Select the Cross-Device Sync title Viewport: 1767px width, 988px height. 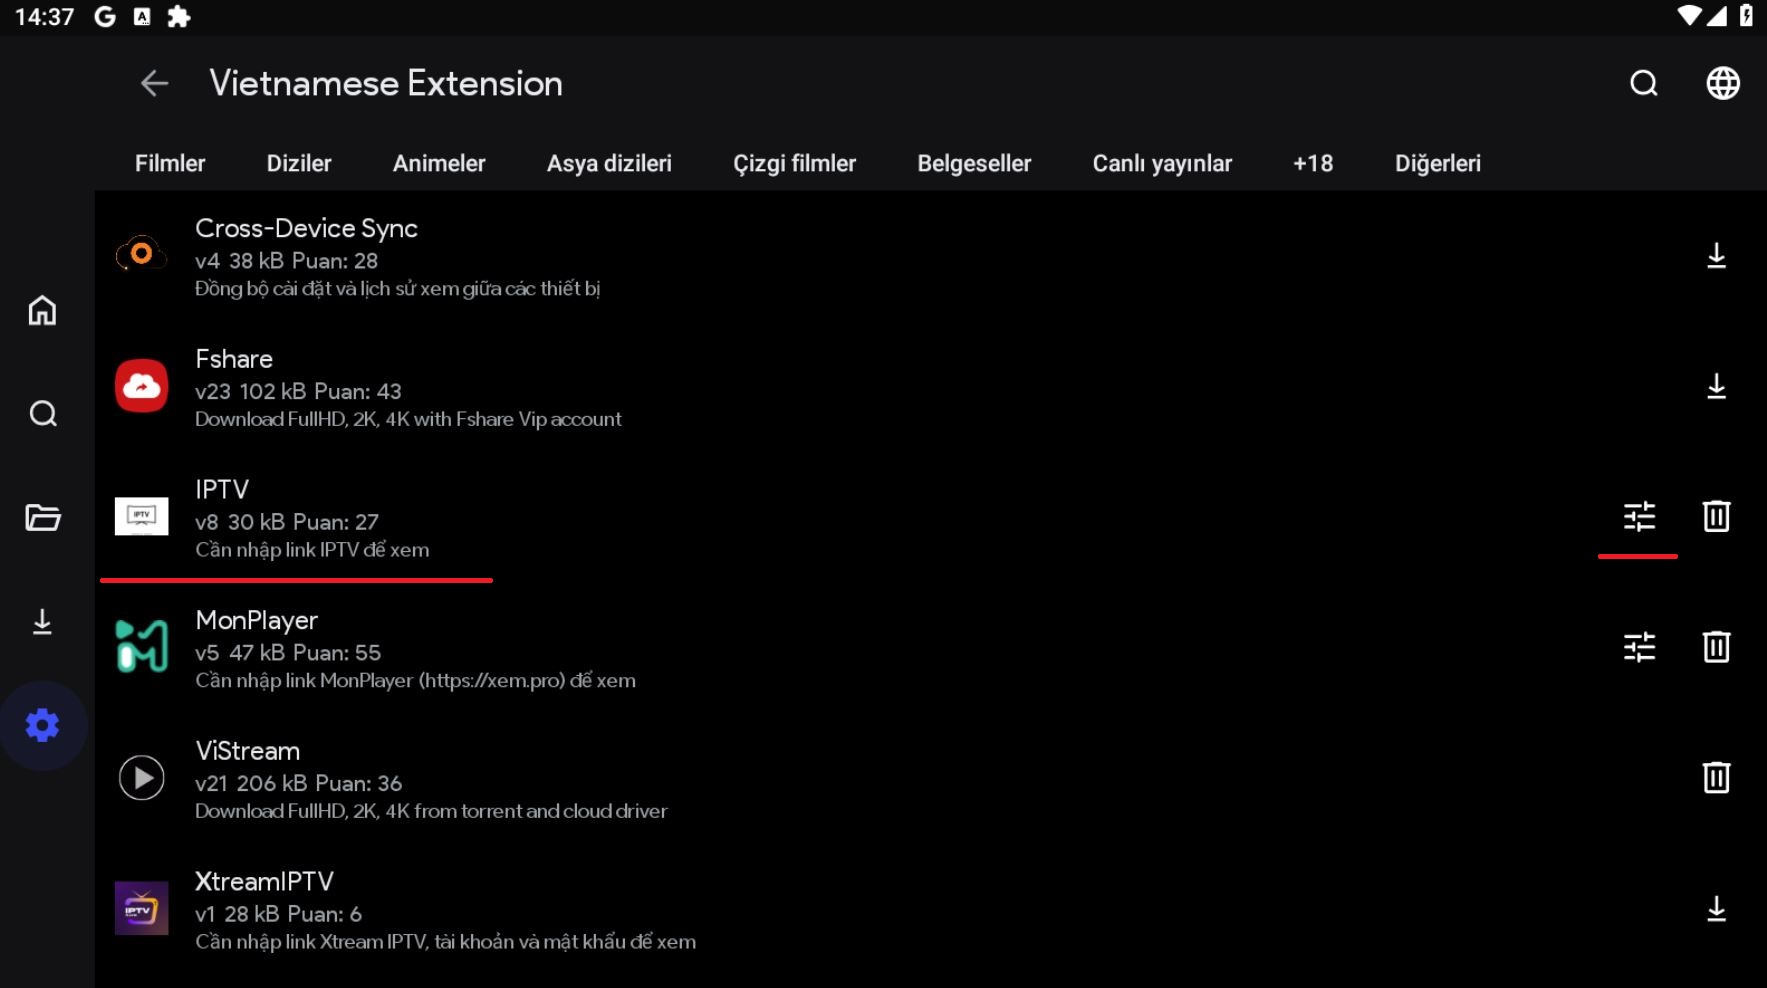(x=306, y=228)
